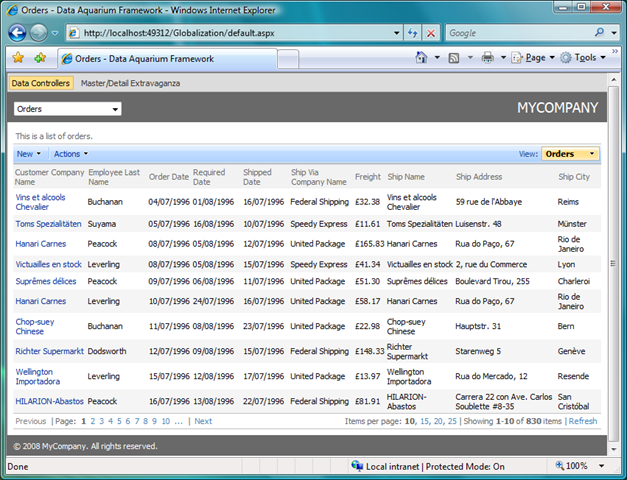The image size is (627, 480).
Task: Open Victuailles en stock customer link
Action: tap(48, 264)
